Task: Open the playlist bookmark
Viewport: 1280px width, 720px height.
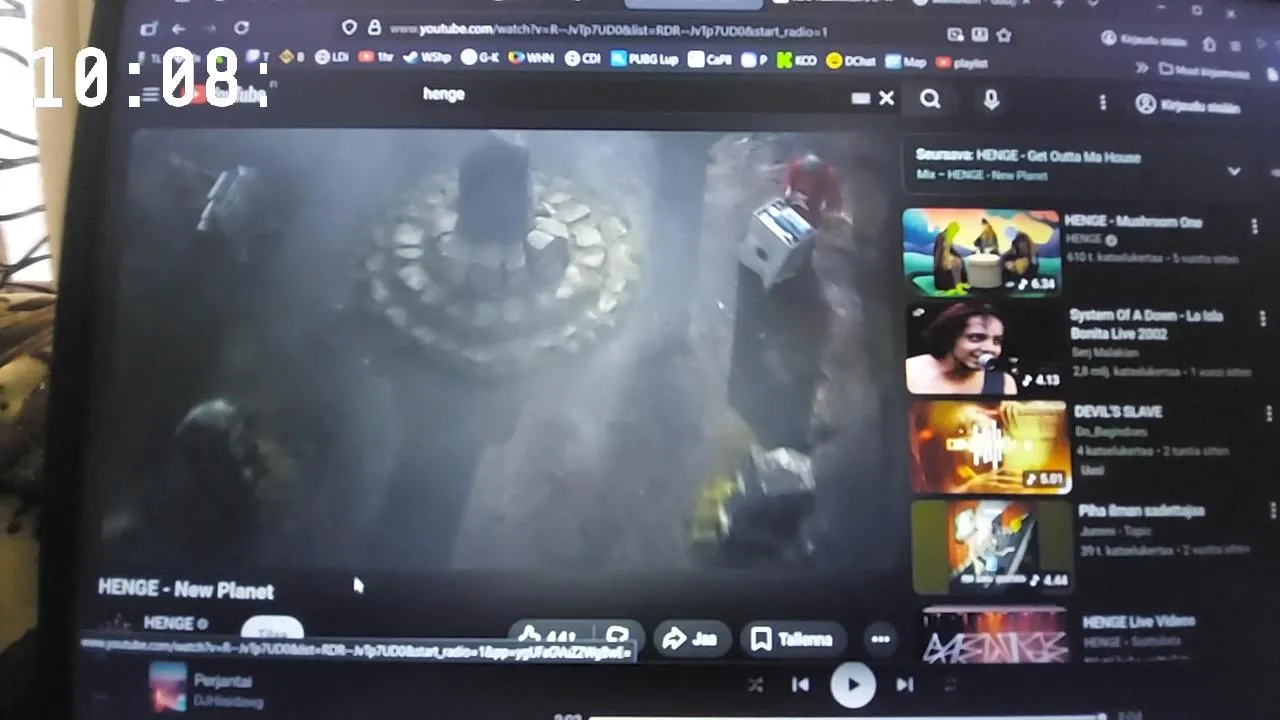Action: click(x=961, y=63)
